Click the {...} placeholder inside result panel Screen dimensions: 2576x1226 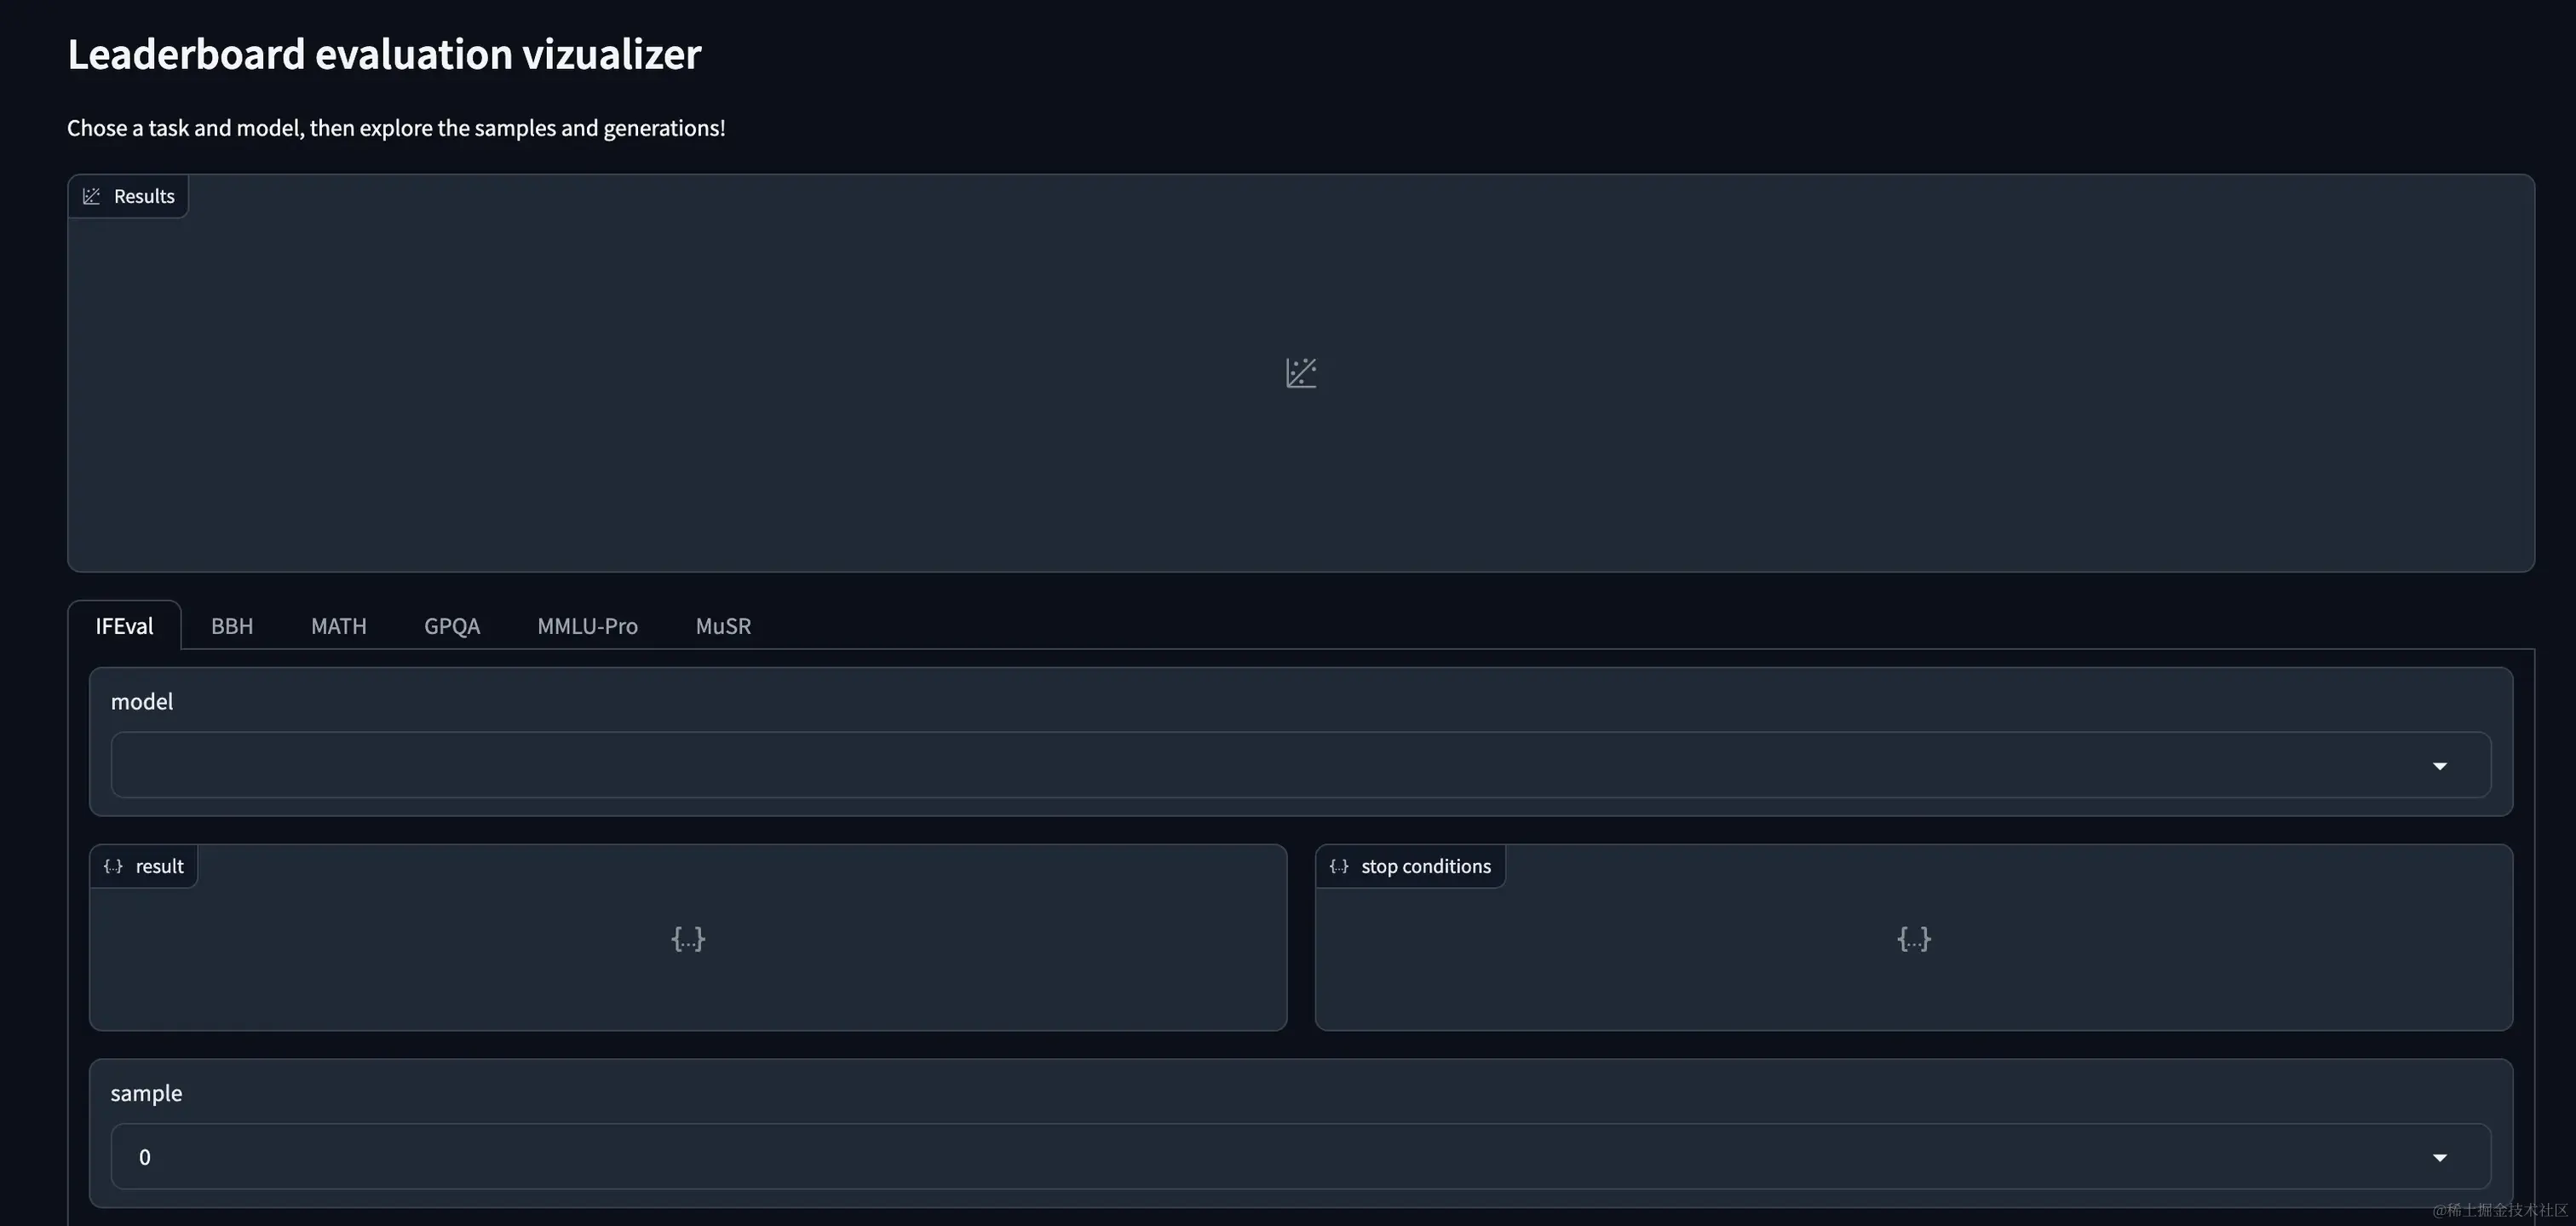(x=687, y=938)
